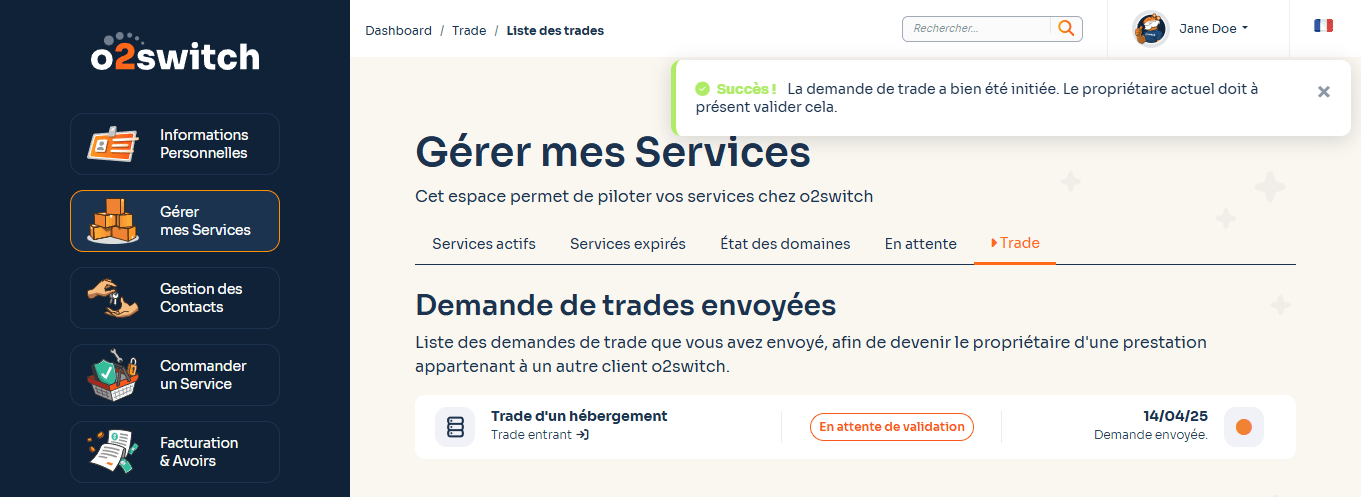Click the orange boxes Gérer mes Services icon
The width and height of the screenshot is (1361, 497).
click(x=112, y=221)
